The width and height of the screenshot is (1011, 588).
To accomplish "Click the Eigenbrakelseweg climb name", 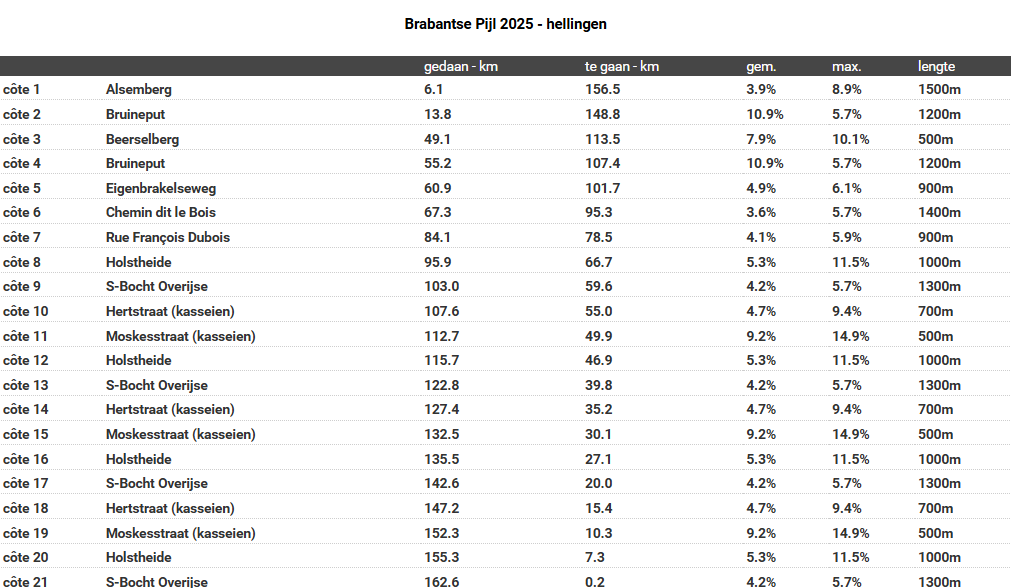I will tap(161, 188).
